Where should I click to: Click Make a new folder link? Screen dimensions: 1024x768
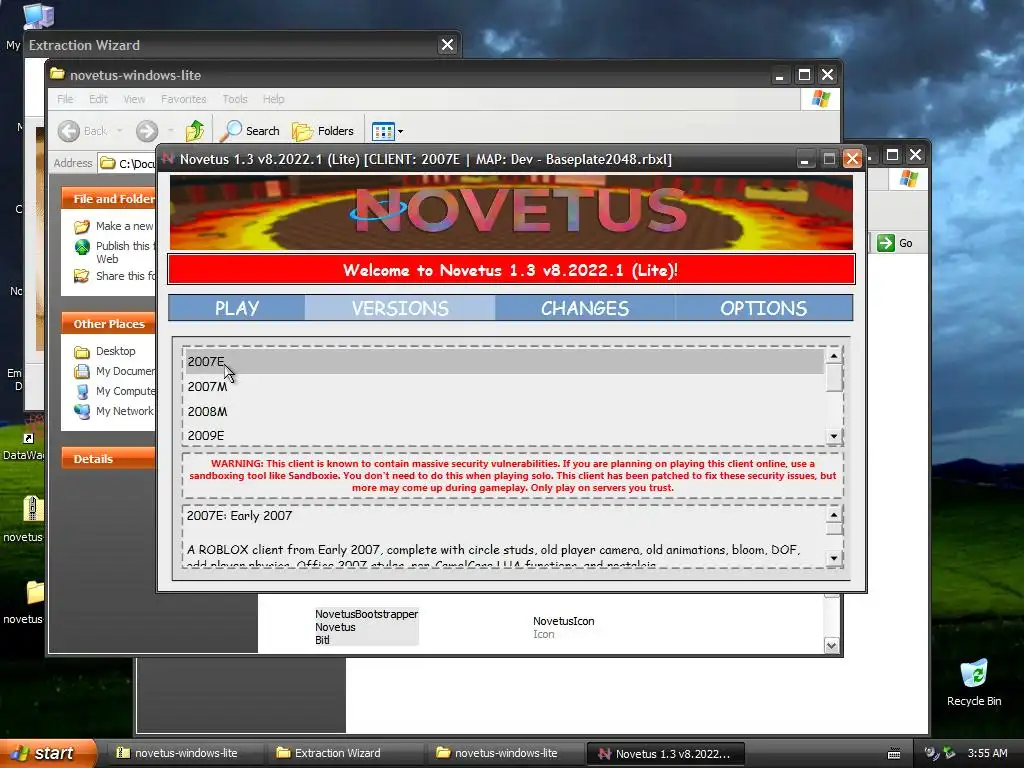pos(114,226)
